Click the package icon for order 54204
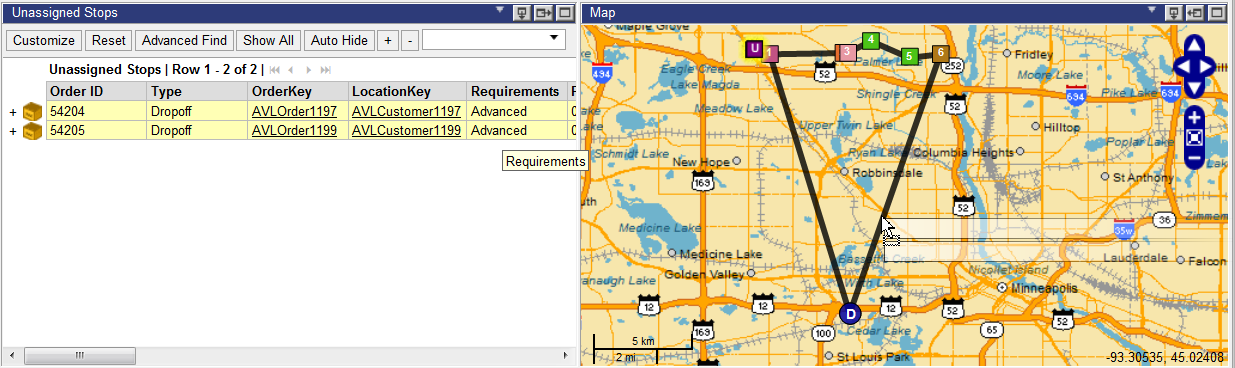 point(33,112)
